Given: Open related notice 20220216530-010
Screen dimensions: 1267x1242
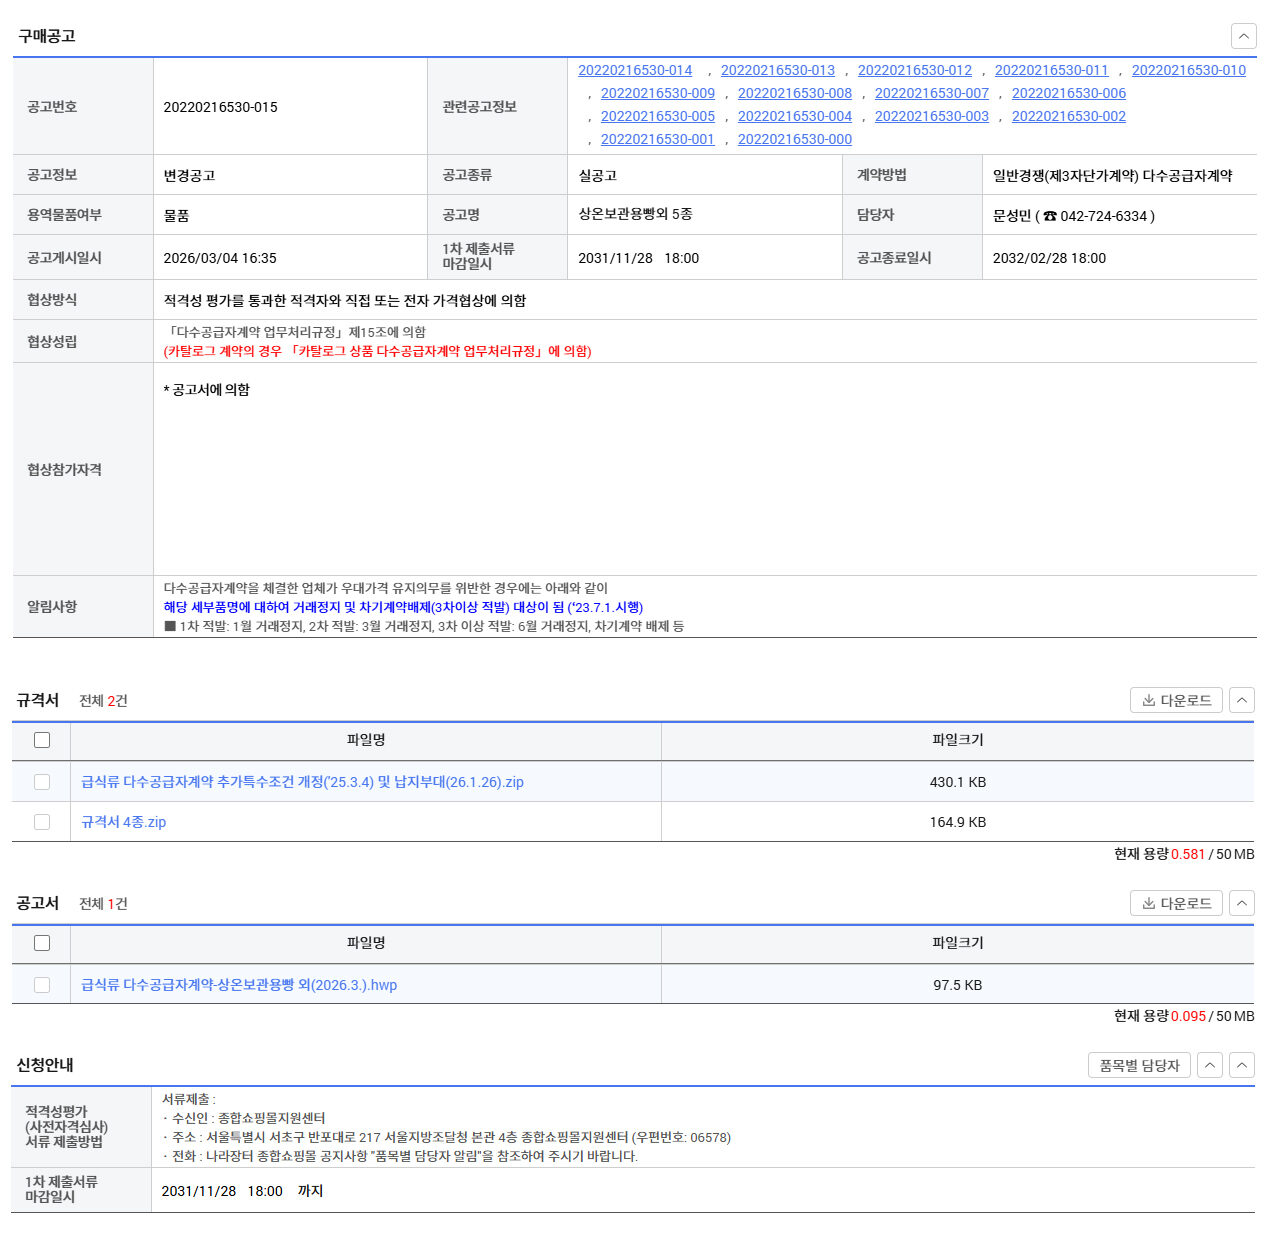Looking at the screenshot, I should [x=1189, y=70].
